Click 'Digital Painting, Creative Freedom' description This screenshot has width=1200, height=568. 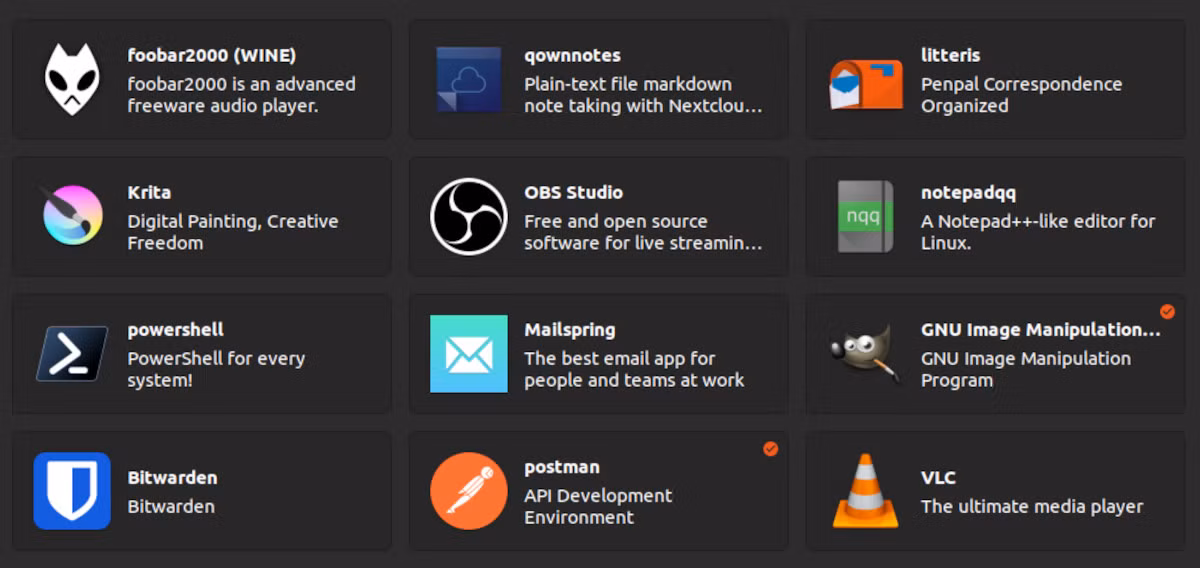click(x=232, y=232)
